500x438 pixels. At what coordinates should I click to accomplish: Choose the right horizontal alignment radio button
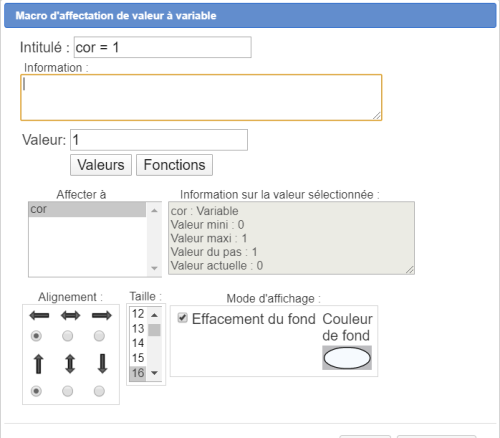(x=99, y=336)
